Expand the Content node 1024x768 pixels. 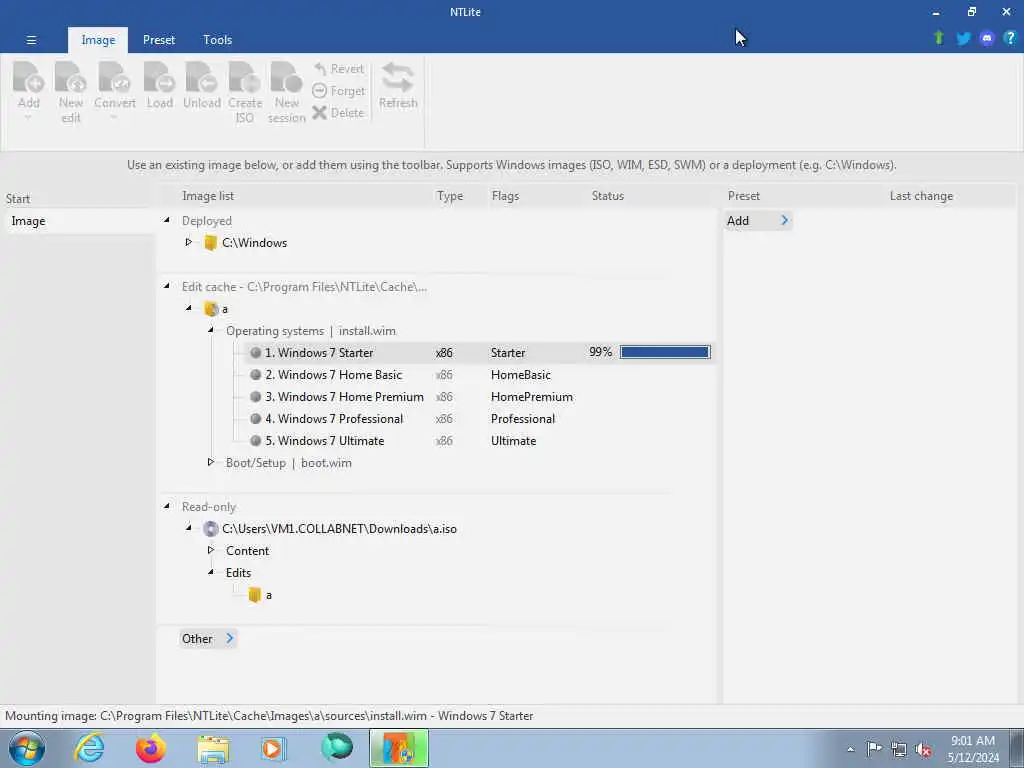click(x=211, y=551)
